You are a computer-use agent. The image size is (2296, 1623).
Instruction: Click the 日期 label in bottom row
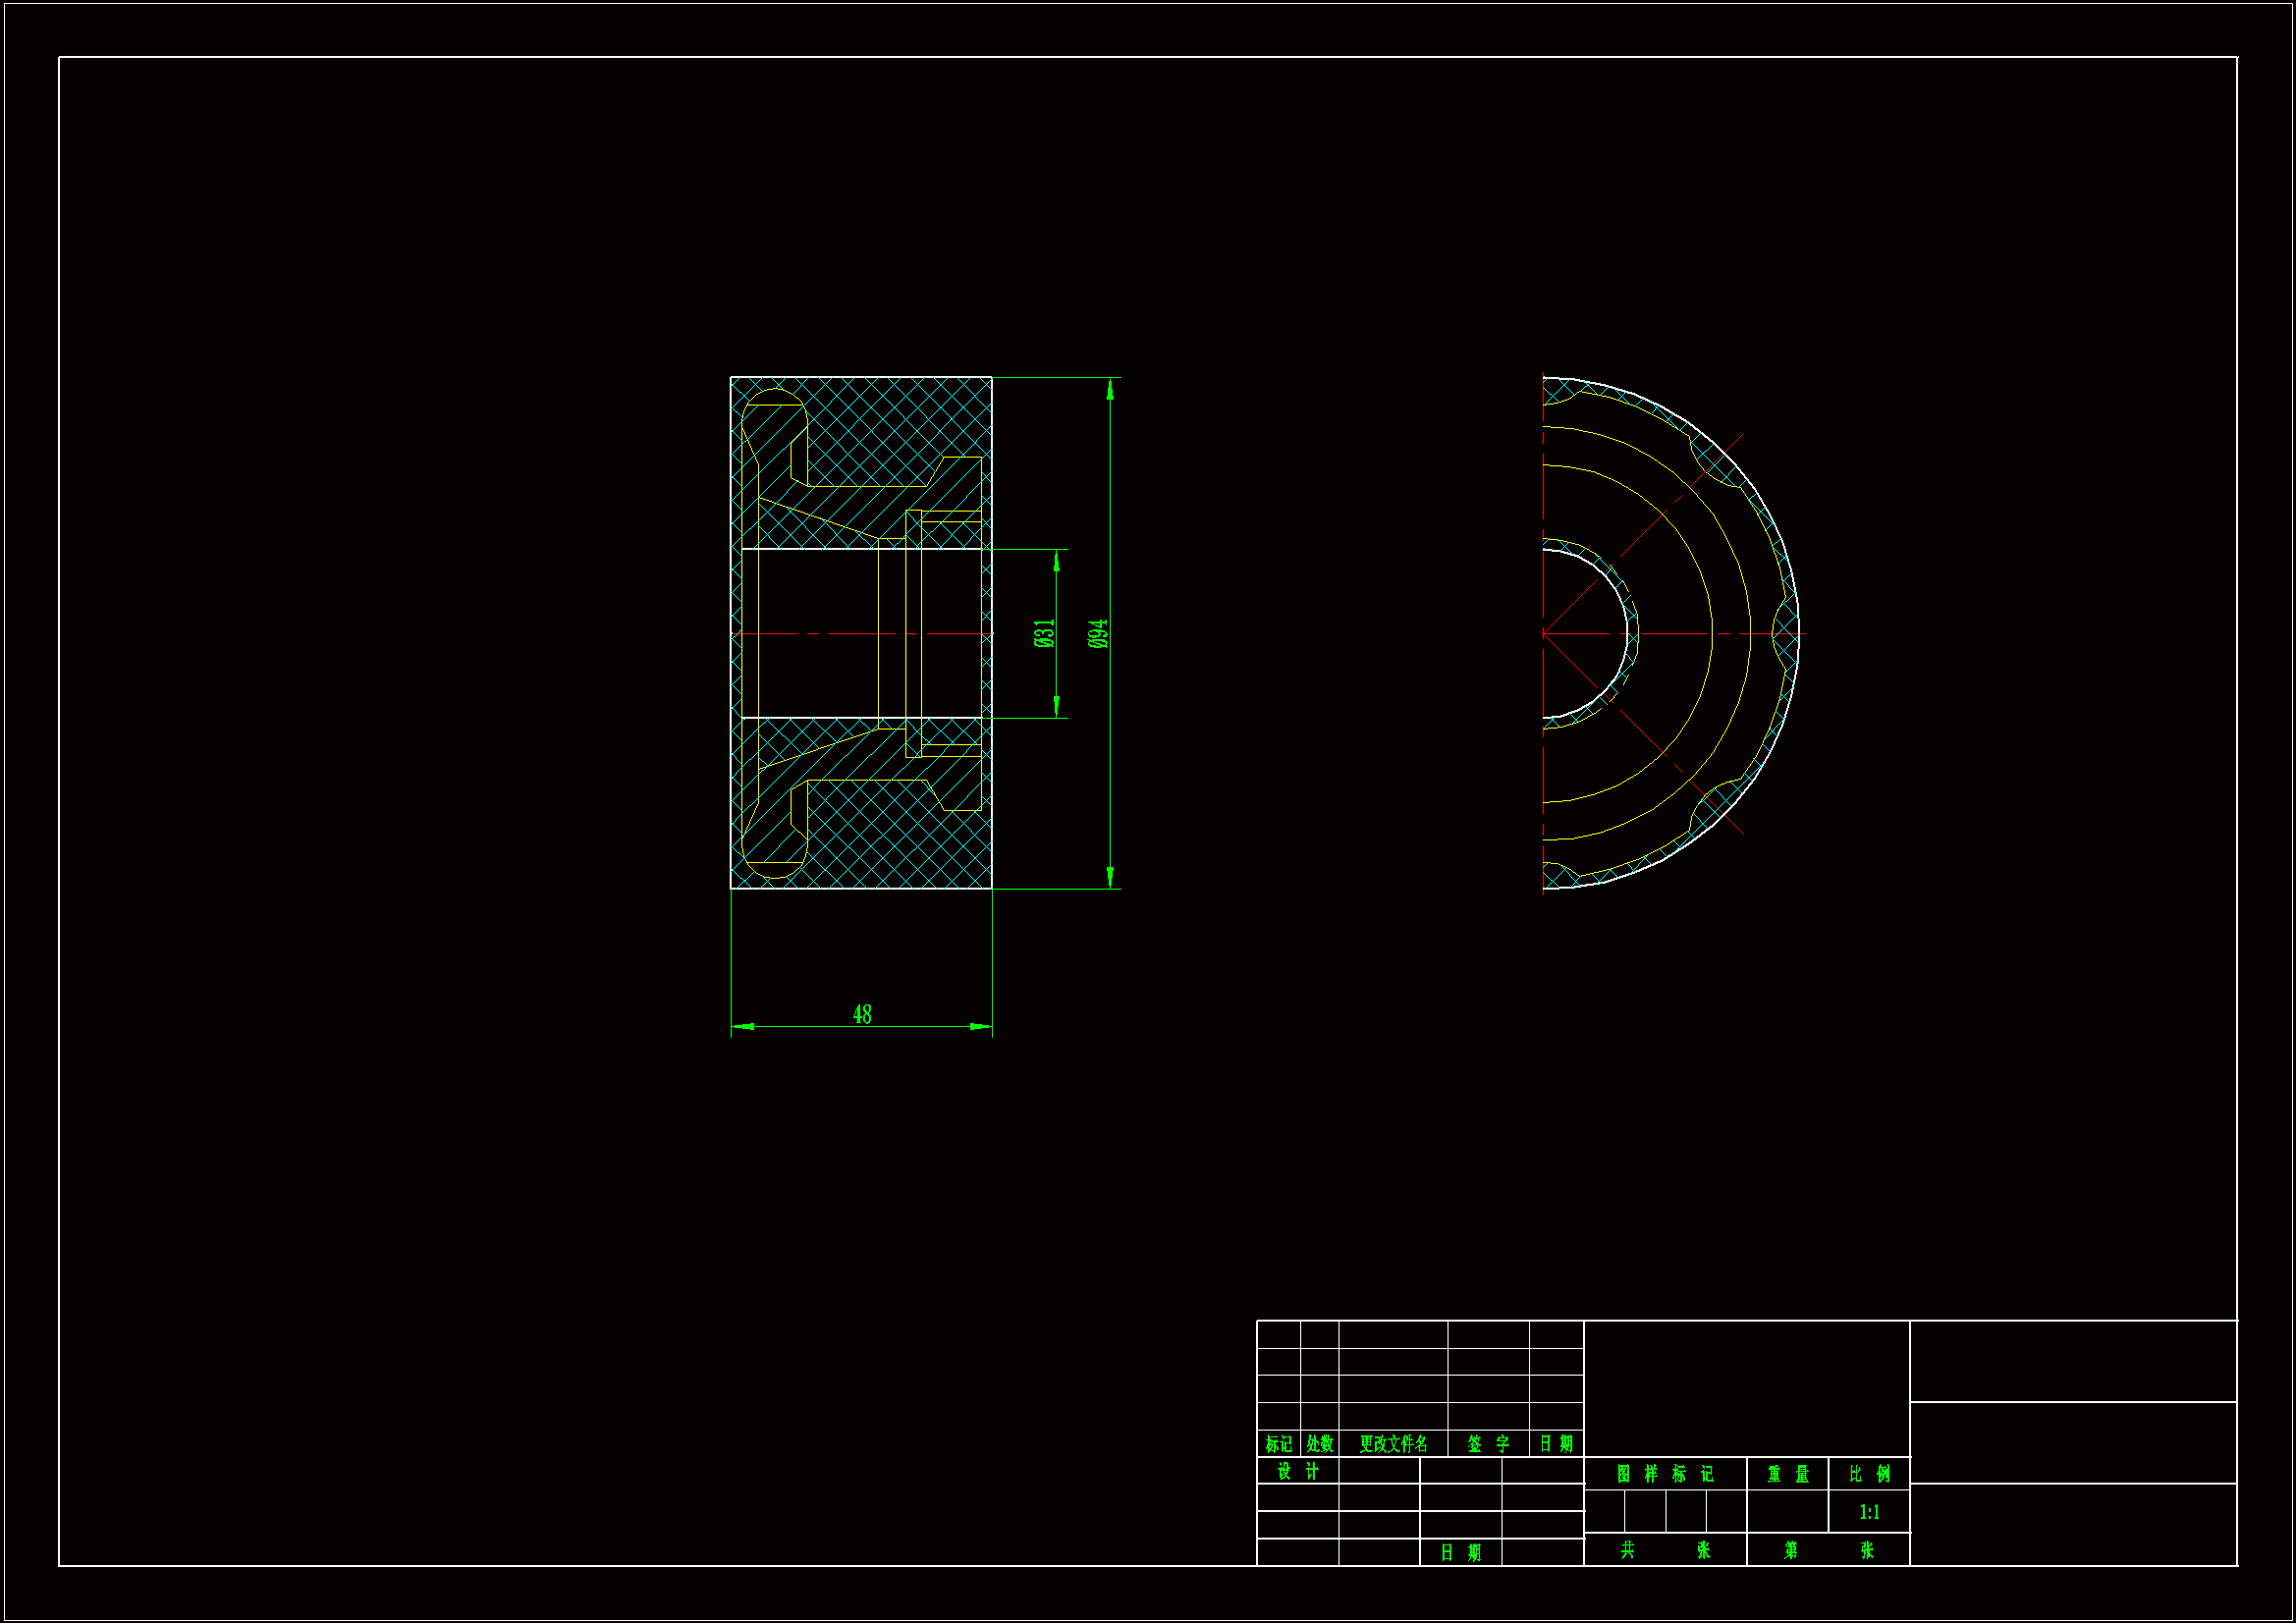(x=1460, y=1553)
